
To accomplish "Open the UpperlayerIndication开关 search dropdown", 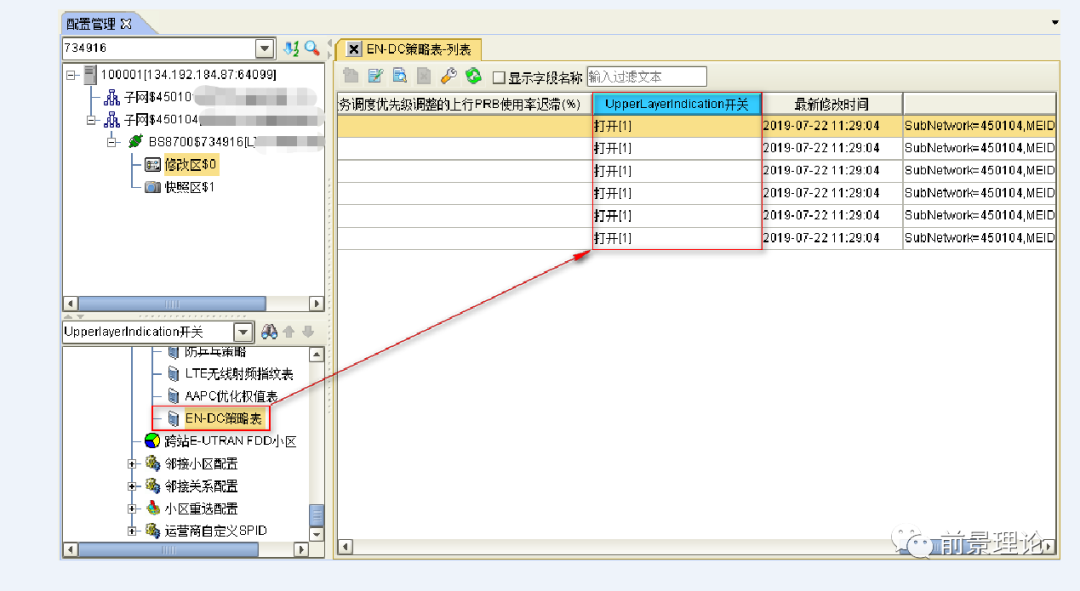I will [243, 332].
